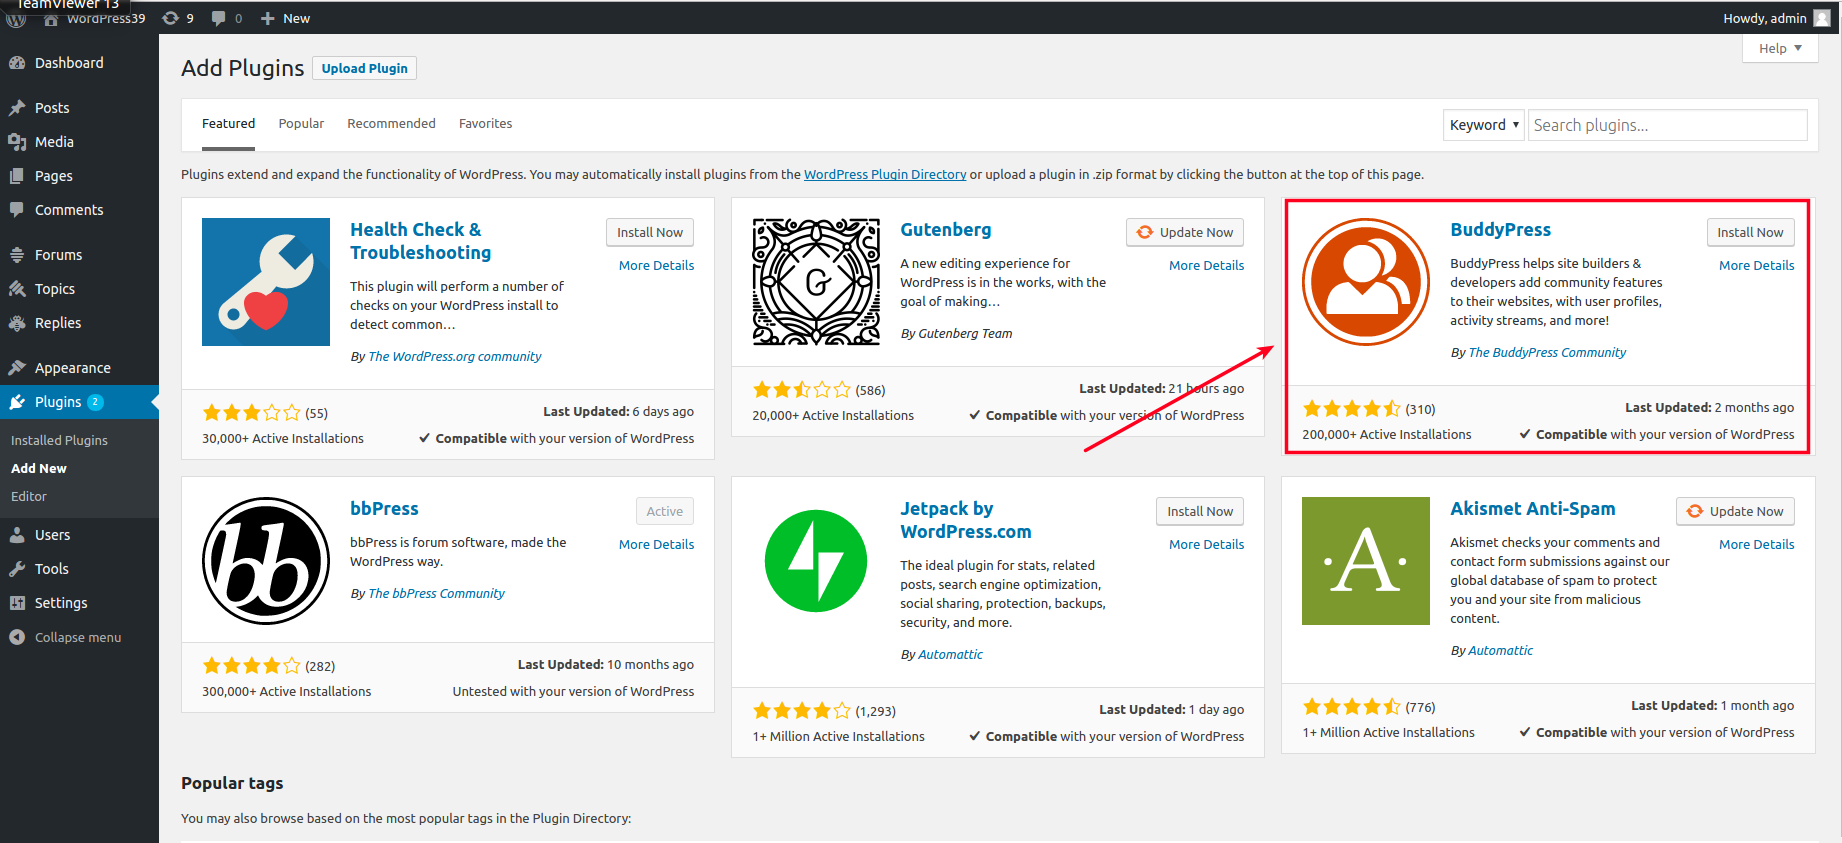The image size is (1842, 843).
Task: Click the Tools wrench icon
Action: 17,569
